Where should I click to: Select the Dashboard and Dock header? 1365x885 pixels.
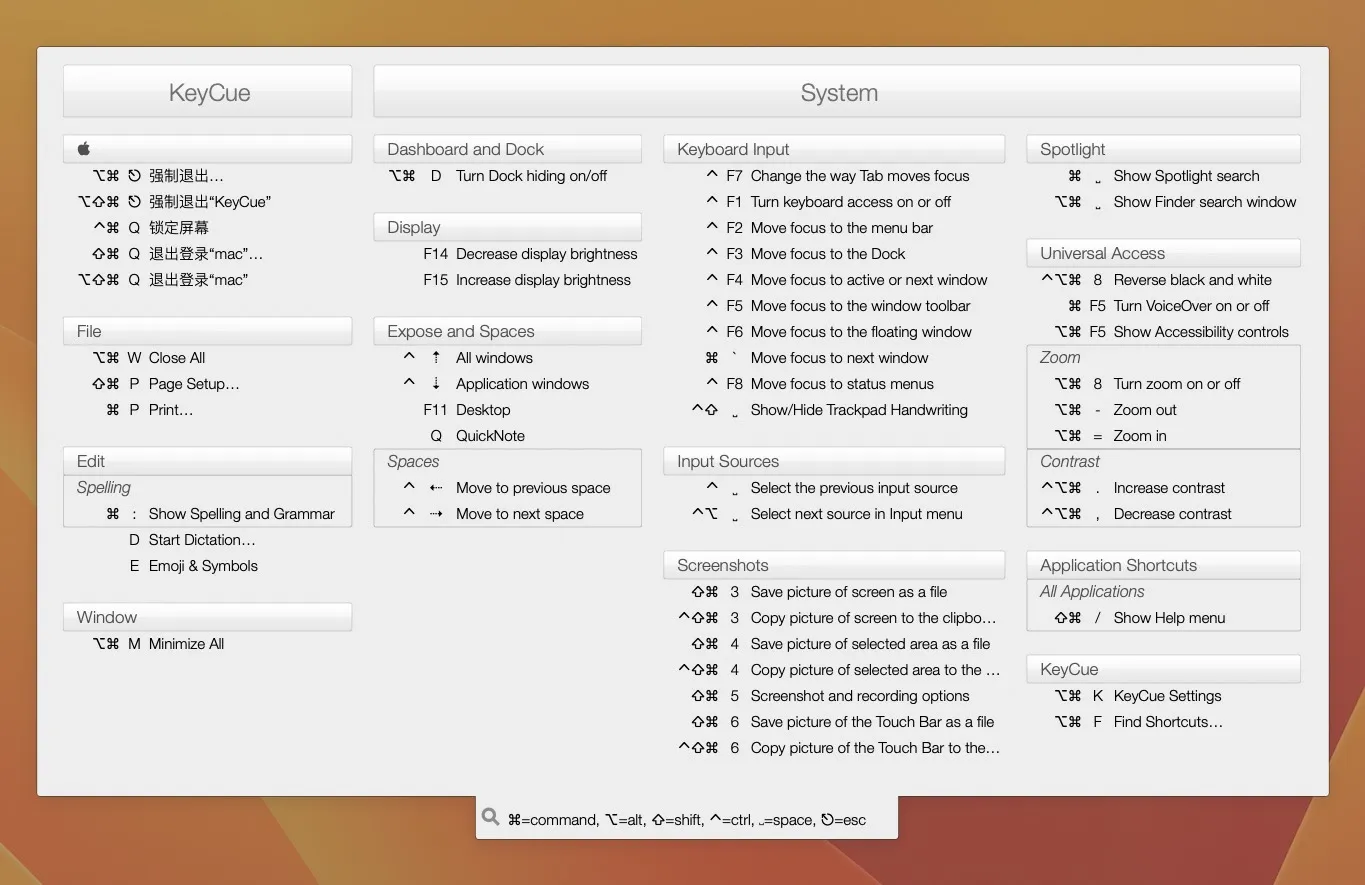coord(508,149)
